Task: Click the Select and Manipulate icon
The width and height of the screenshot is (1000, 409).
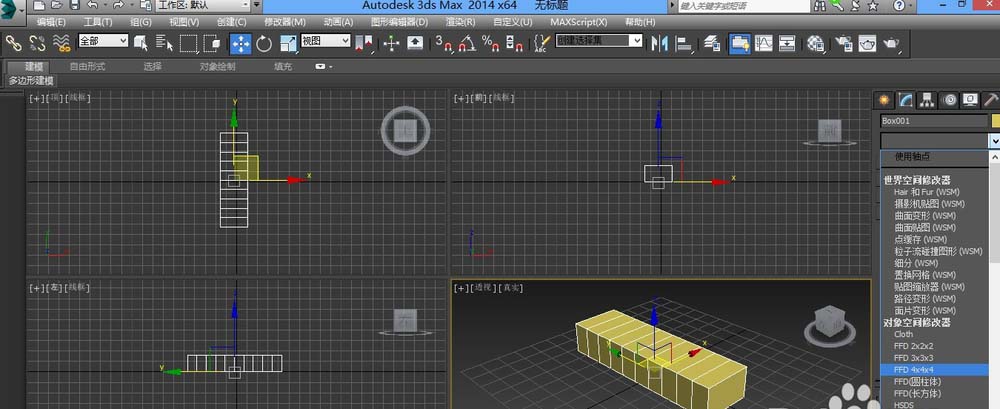Action: click(x=391, y=43)
